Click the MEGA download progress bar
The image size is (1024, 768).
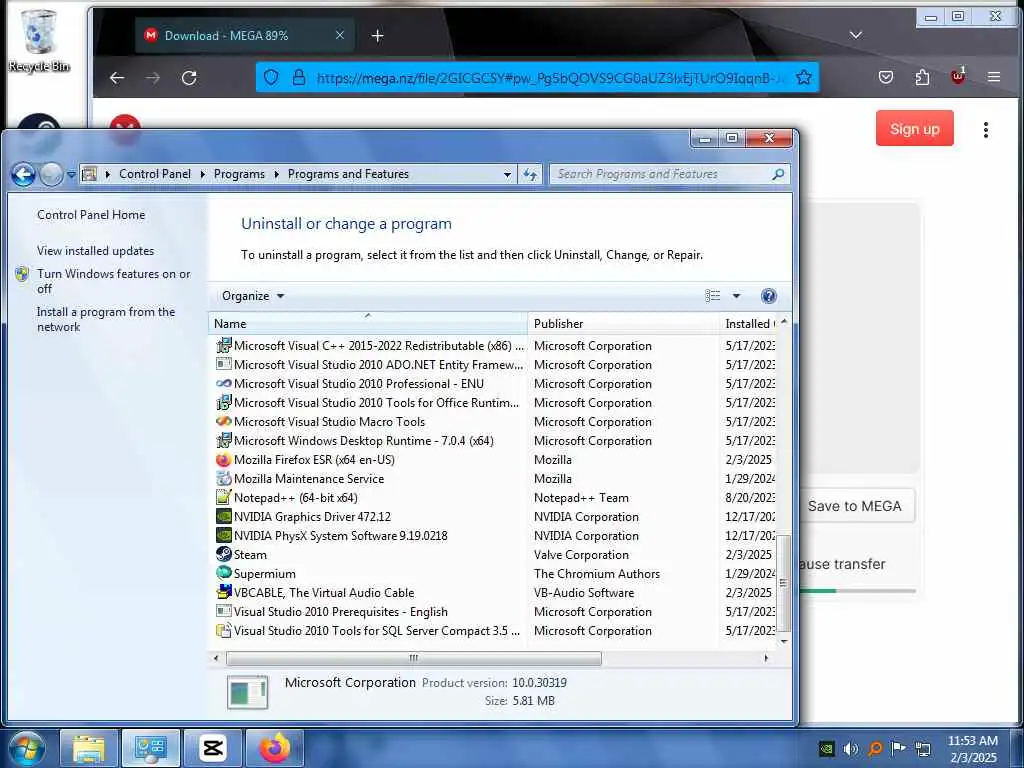[x=857, y=591]
